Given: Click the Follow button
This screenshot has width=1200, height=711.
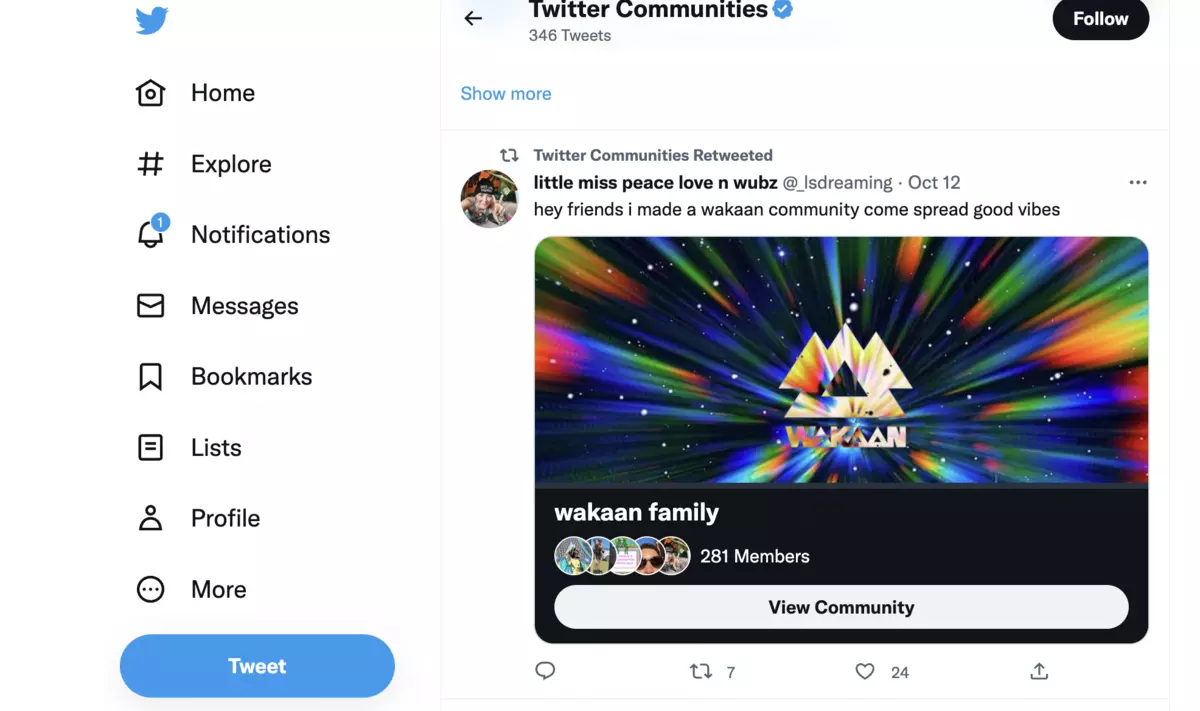Looking at the screenshot, I should click(x=1100, y=19).
